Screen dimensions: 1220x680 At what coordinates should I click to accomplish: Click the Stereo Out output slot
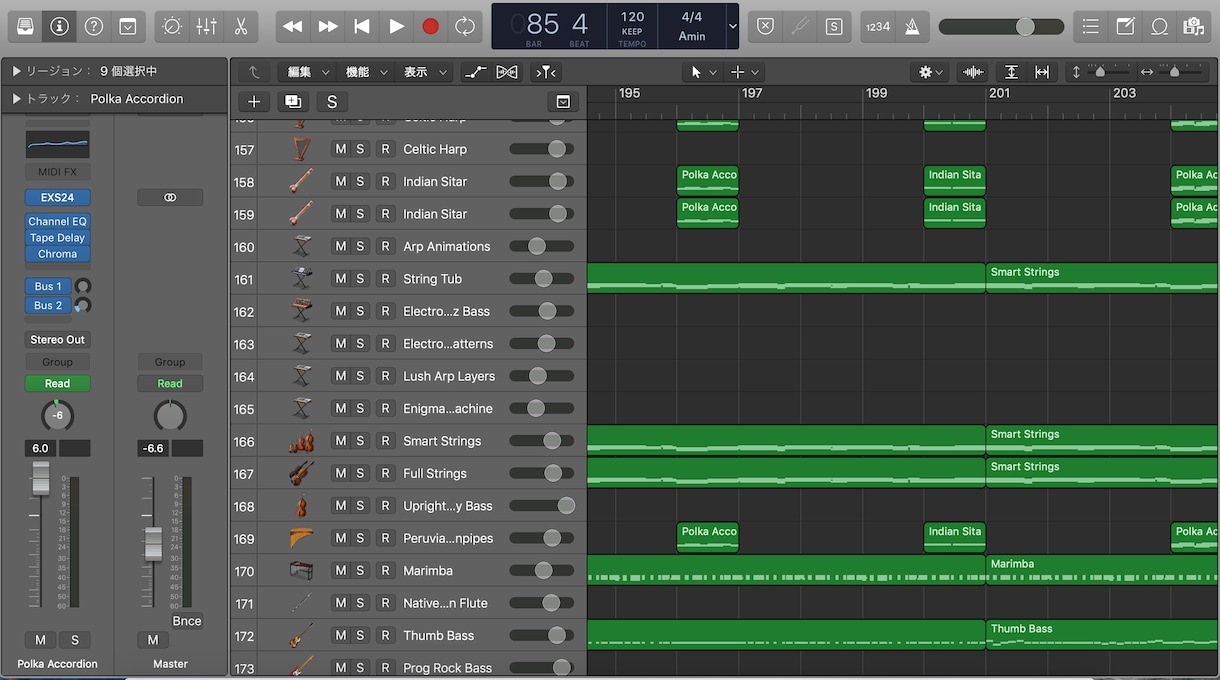pyautogui.click(x=57, y=340)
